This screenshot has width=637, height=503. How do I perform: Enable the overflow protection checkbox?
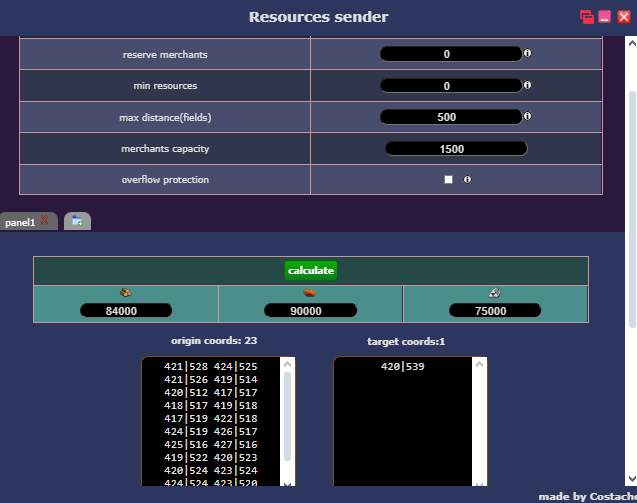[448, 180]
